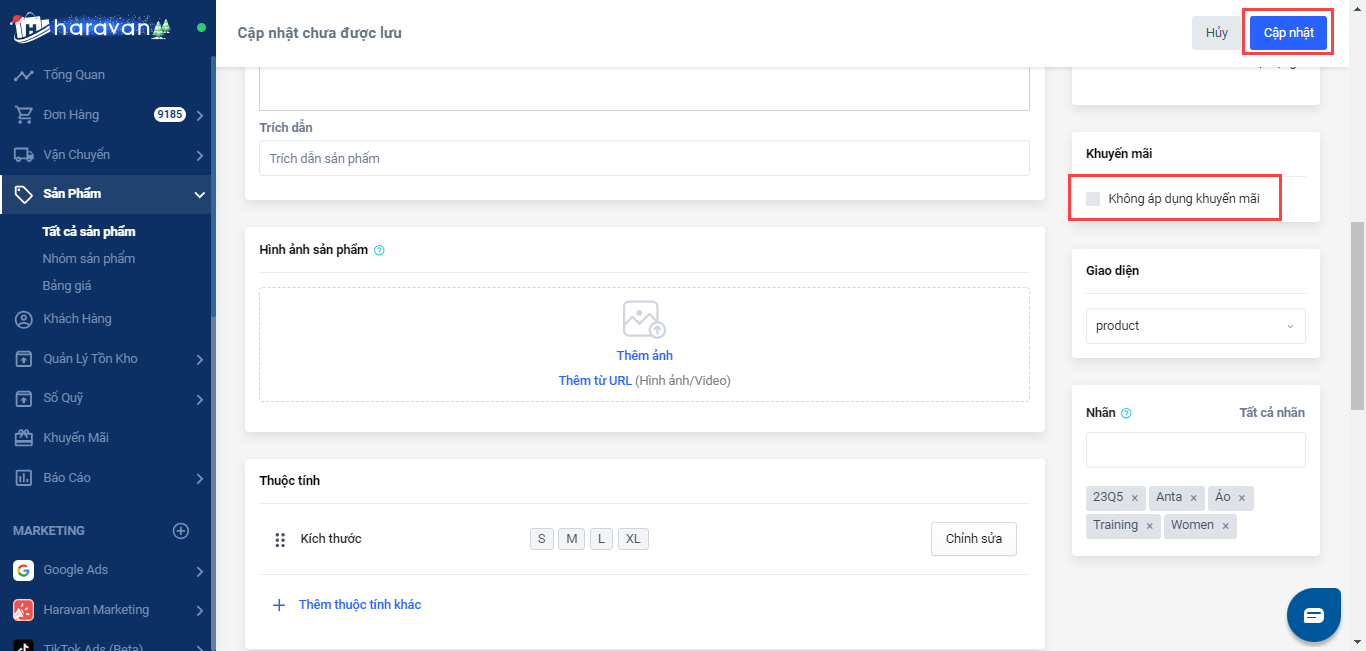The height and width of the screenshot is (651, 1366).
Task: Click the Sổ Quỹ icon
Action: tap(23, 398)
